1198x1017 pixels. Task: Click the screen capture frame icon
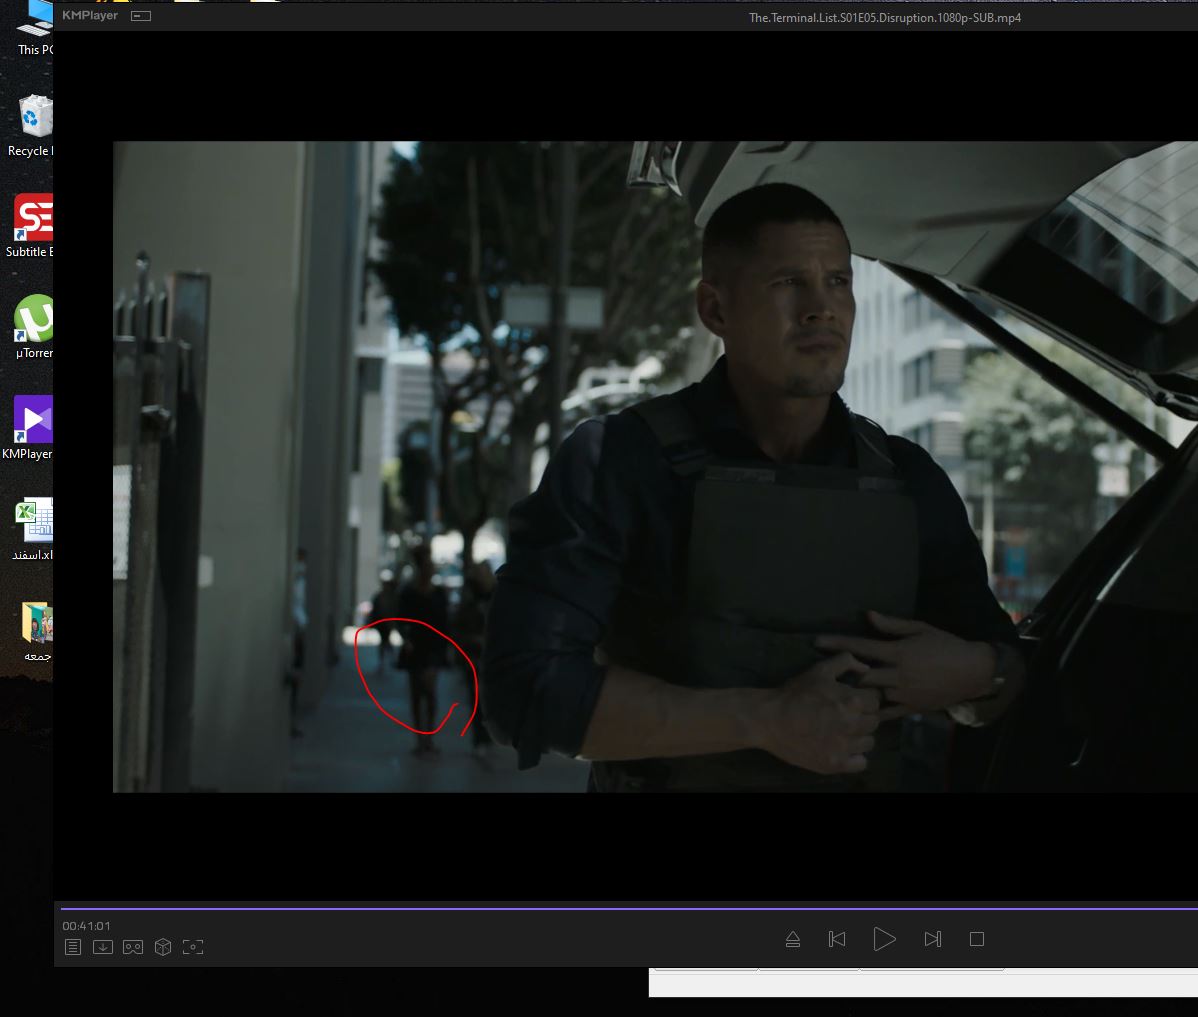click(x=193, y=947)
